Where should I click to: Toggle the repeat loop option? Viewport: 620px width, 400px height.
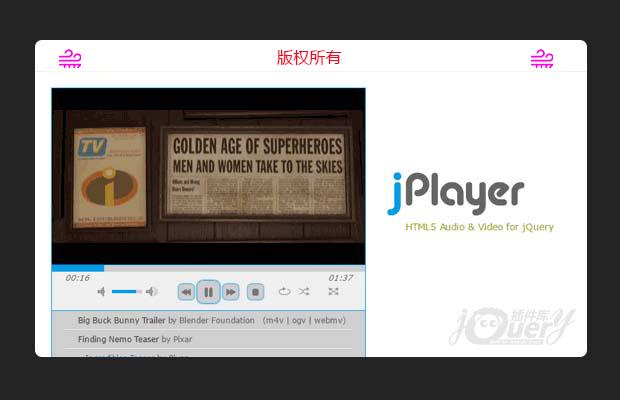[284, 292]
